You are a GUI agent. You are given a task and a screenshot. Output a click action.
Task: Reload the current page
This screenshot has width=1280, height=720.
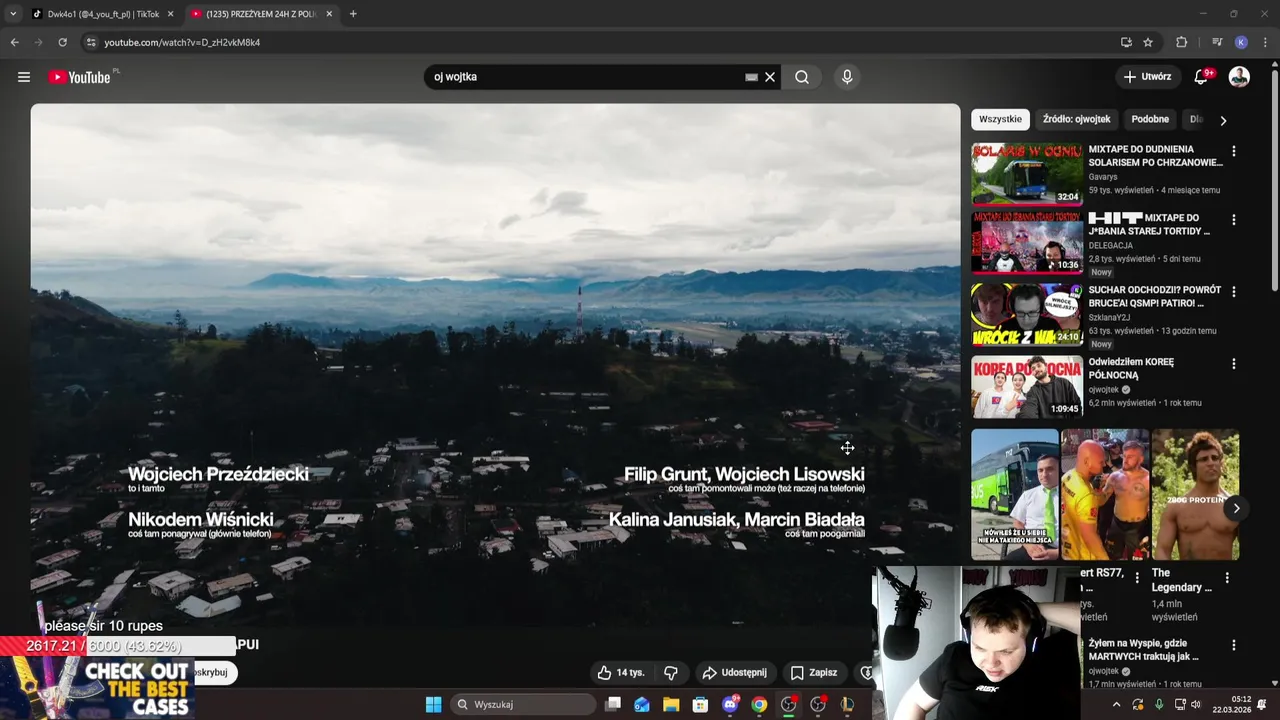[x=62, y=42]
